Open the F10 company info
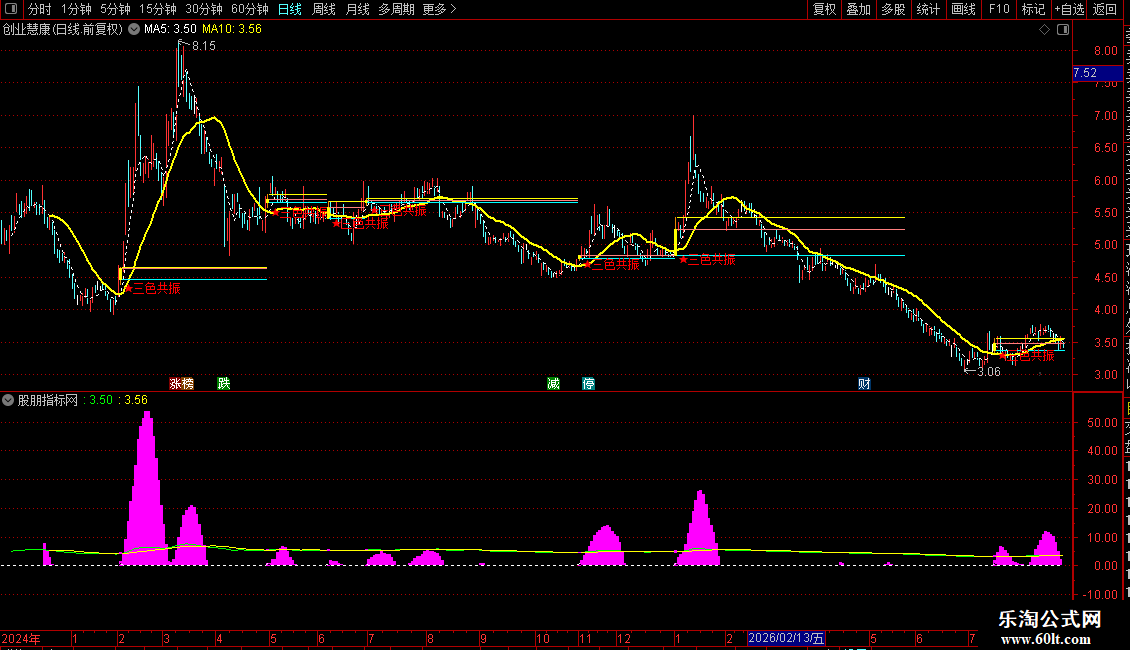The height and width of the screenshot is (650, 1130). click(x=999, y=9)
